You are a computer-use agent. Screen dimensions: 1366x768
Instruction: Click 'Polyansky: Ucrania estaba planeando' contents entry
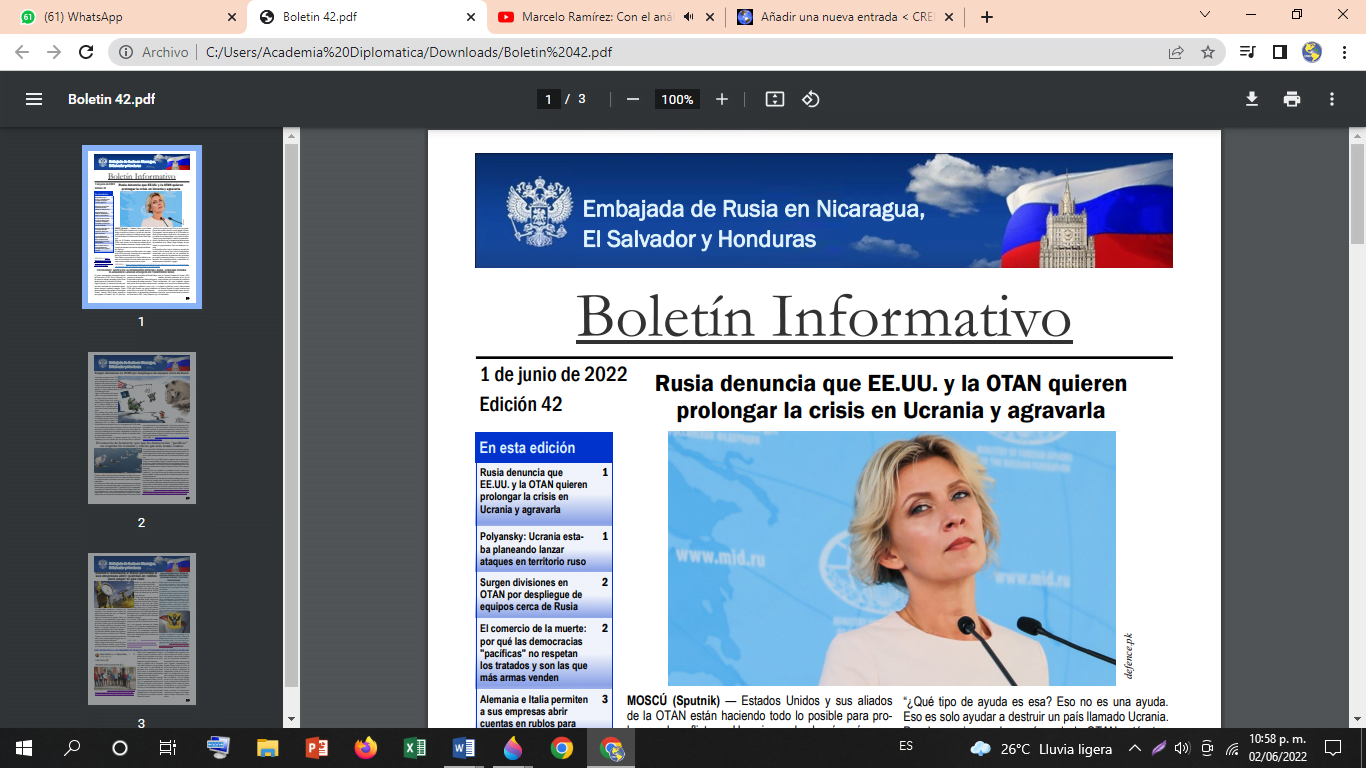tap(544, 549)
